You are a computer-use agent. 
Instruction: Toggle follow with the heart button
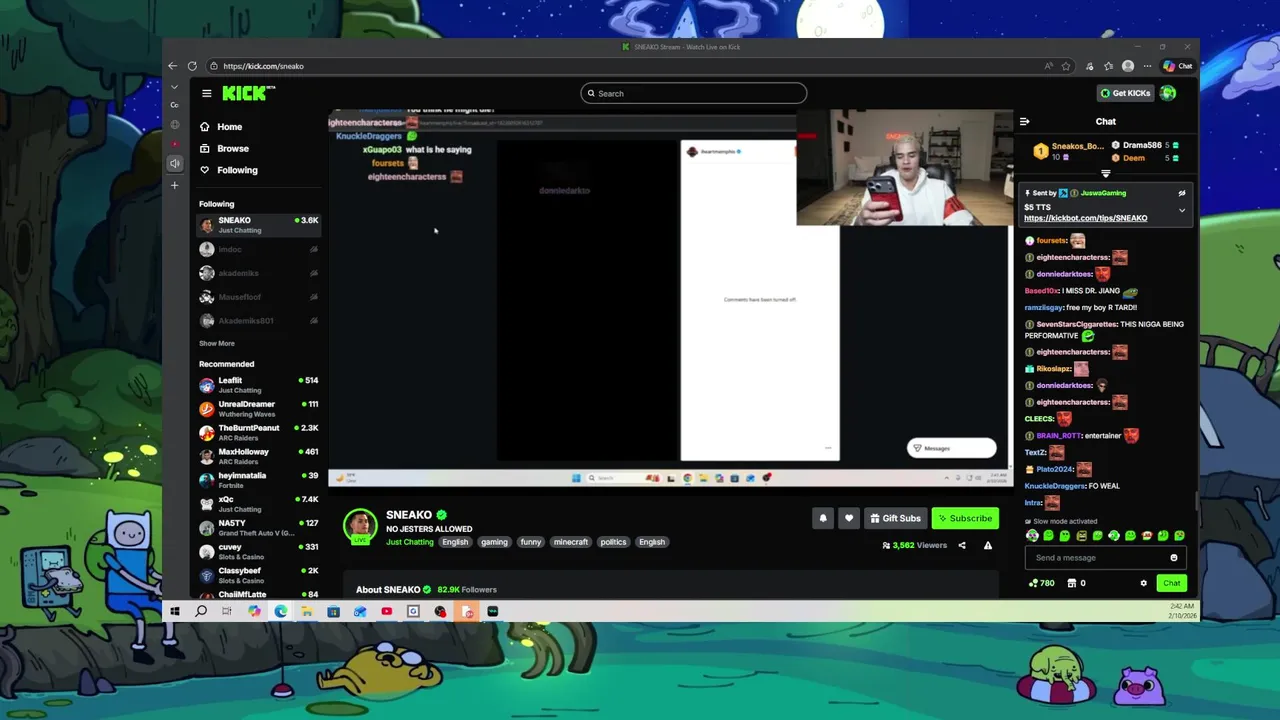click(x=849, y=518)
